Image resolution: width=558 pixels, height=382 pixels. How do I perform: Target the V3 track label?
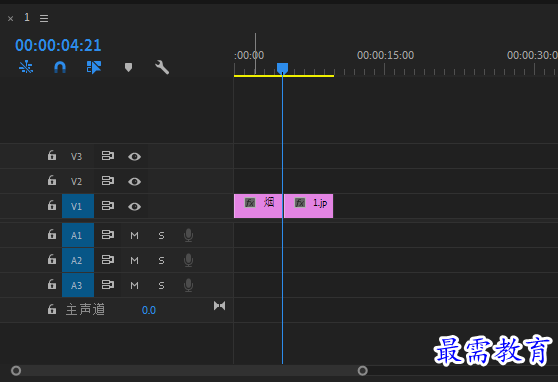pyautogui.click(x=77, y=156)
